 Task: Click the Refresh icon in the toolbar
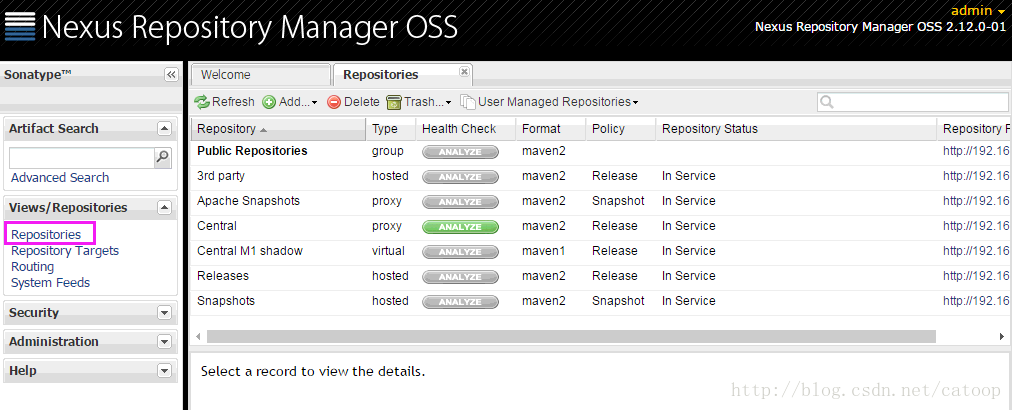(202, 102)
